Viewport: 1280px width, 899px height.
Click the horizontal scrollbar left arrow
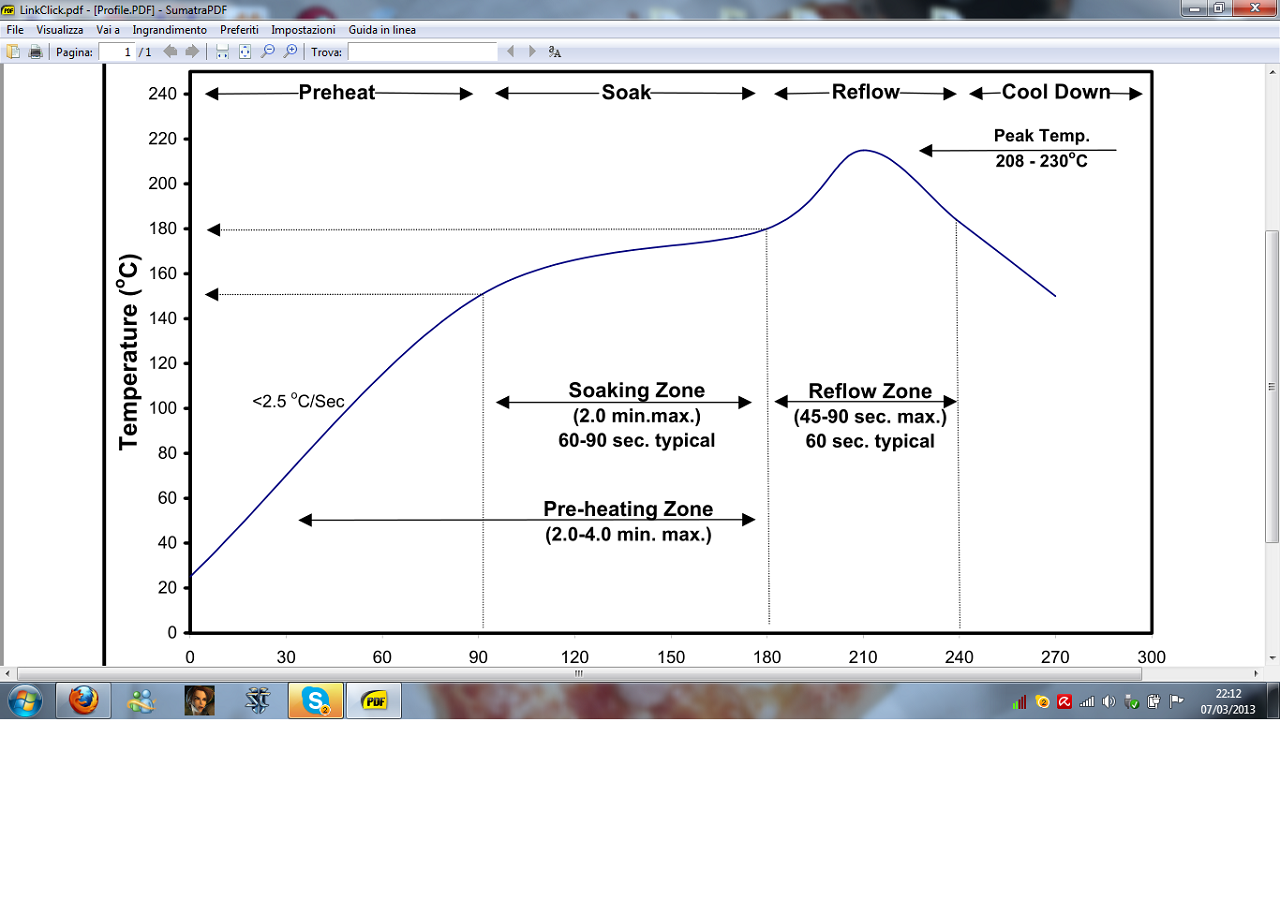click(8, 674)
